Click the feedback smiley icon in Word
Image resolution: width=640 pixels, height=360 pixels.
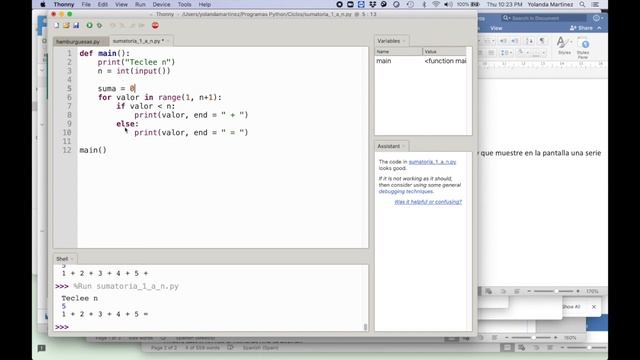point(596,18)
